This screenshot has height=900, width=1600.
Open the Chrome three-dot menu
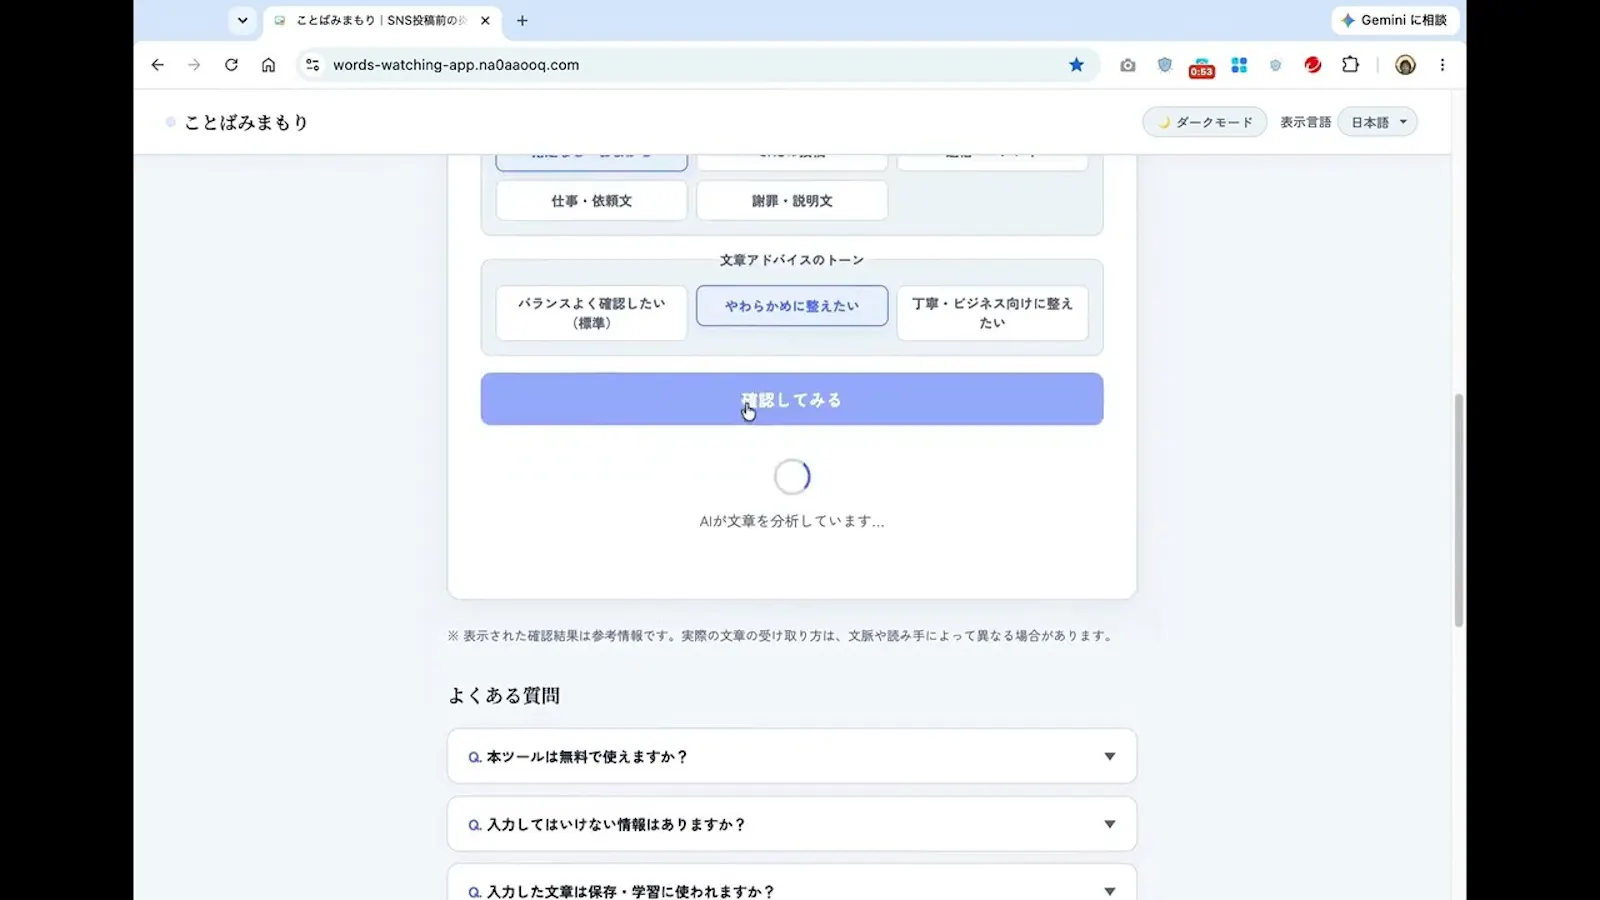click(x=1442, y=65)
